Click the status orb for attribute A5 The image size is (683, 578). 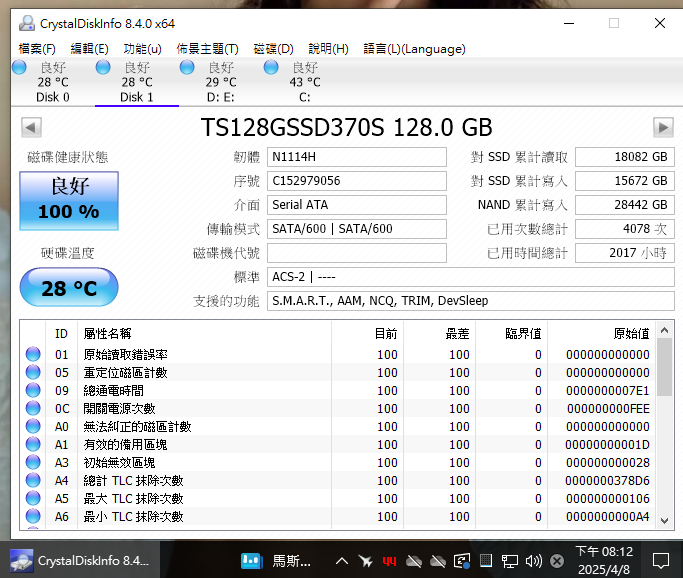coord(33,498)
